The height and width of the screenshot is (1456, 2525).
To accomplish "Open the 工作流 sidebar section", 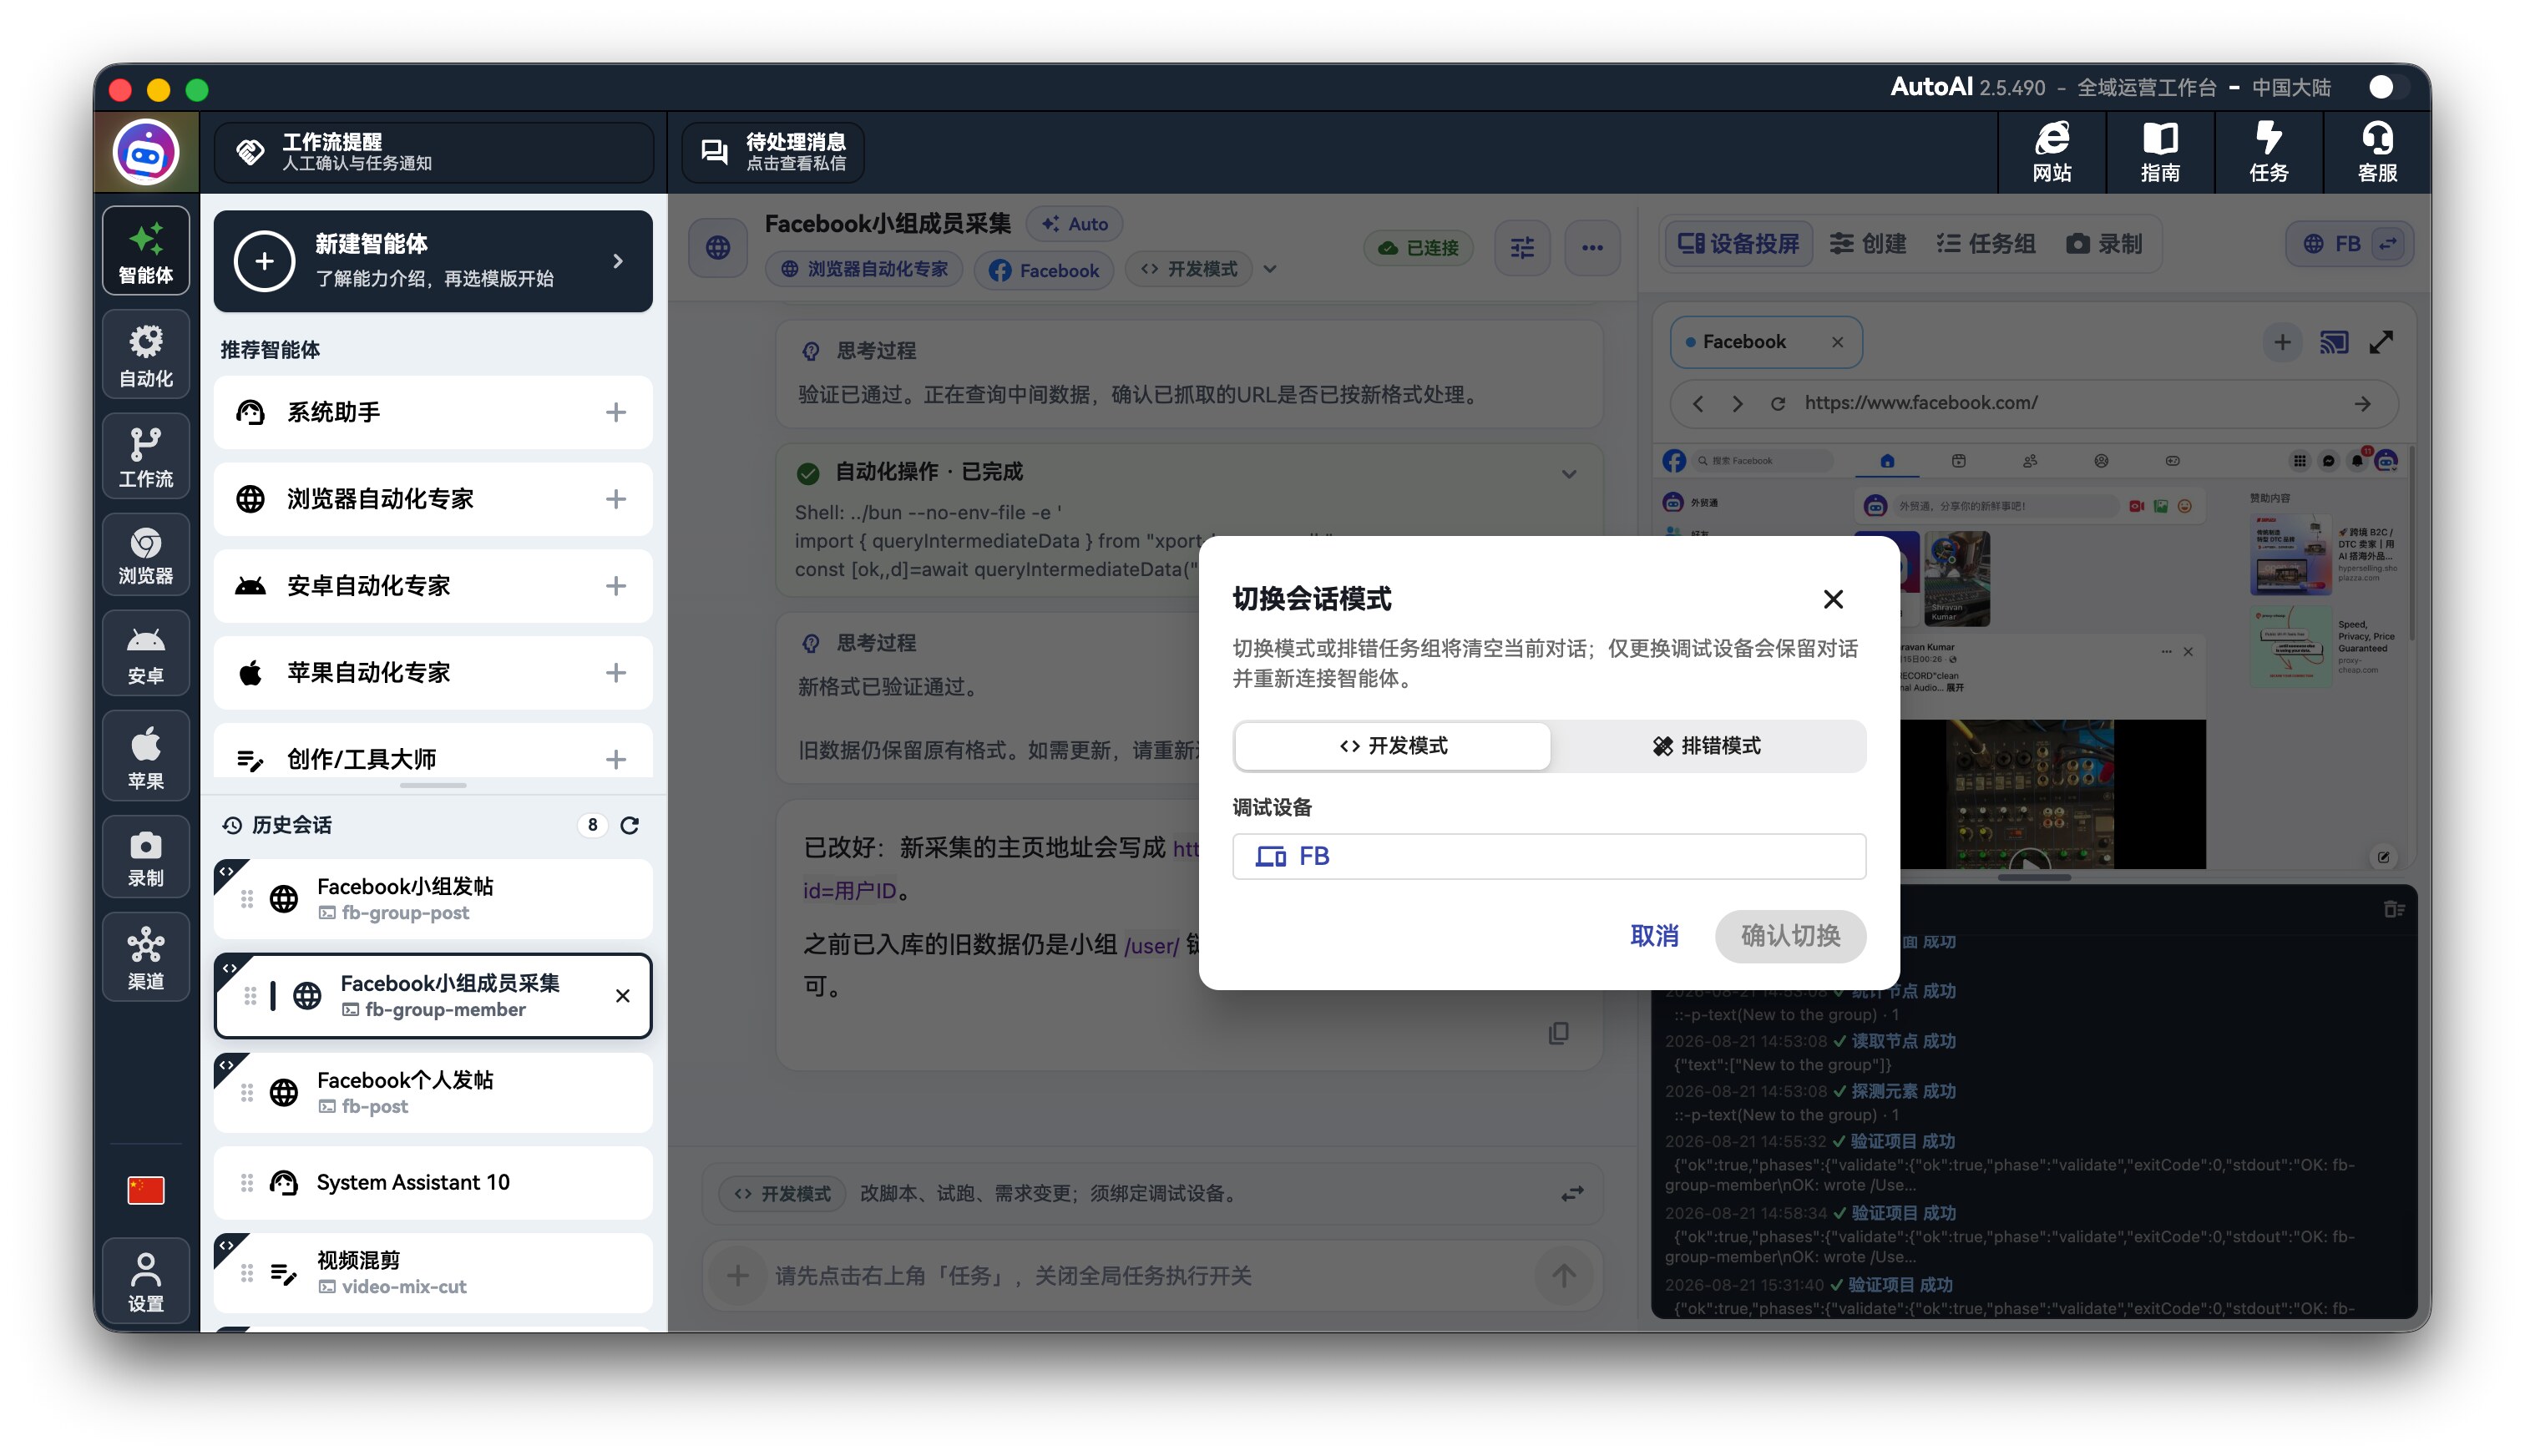I will [x=146, y=456].
